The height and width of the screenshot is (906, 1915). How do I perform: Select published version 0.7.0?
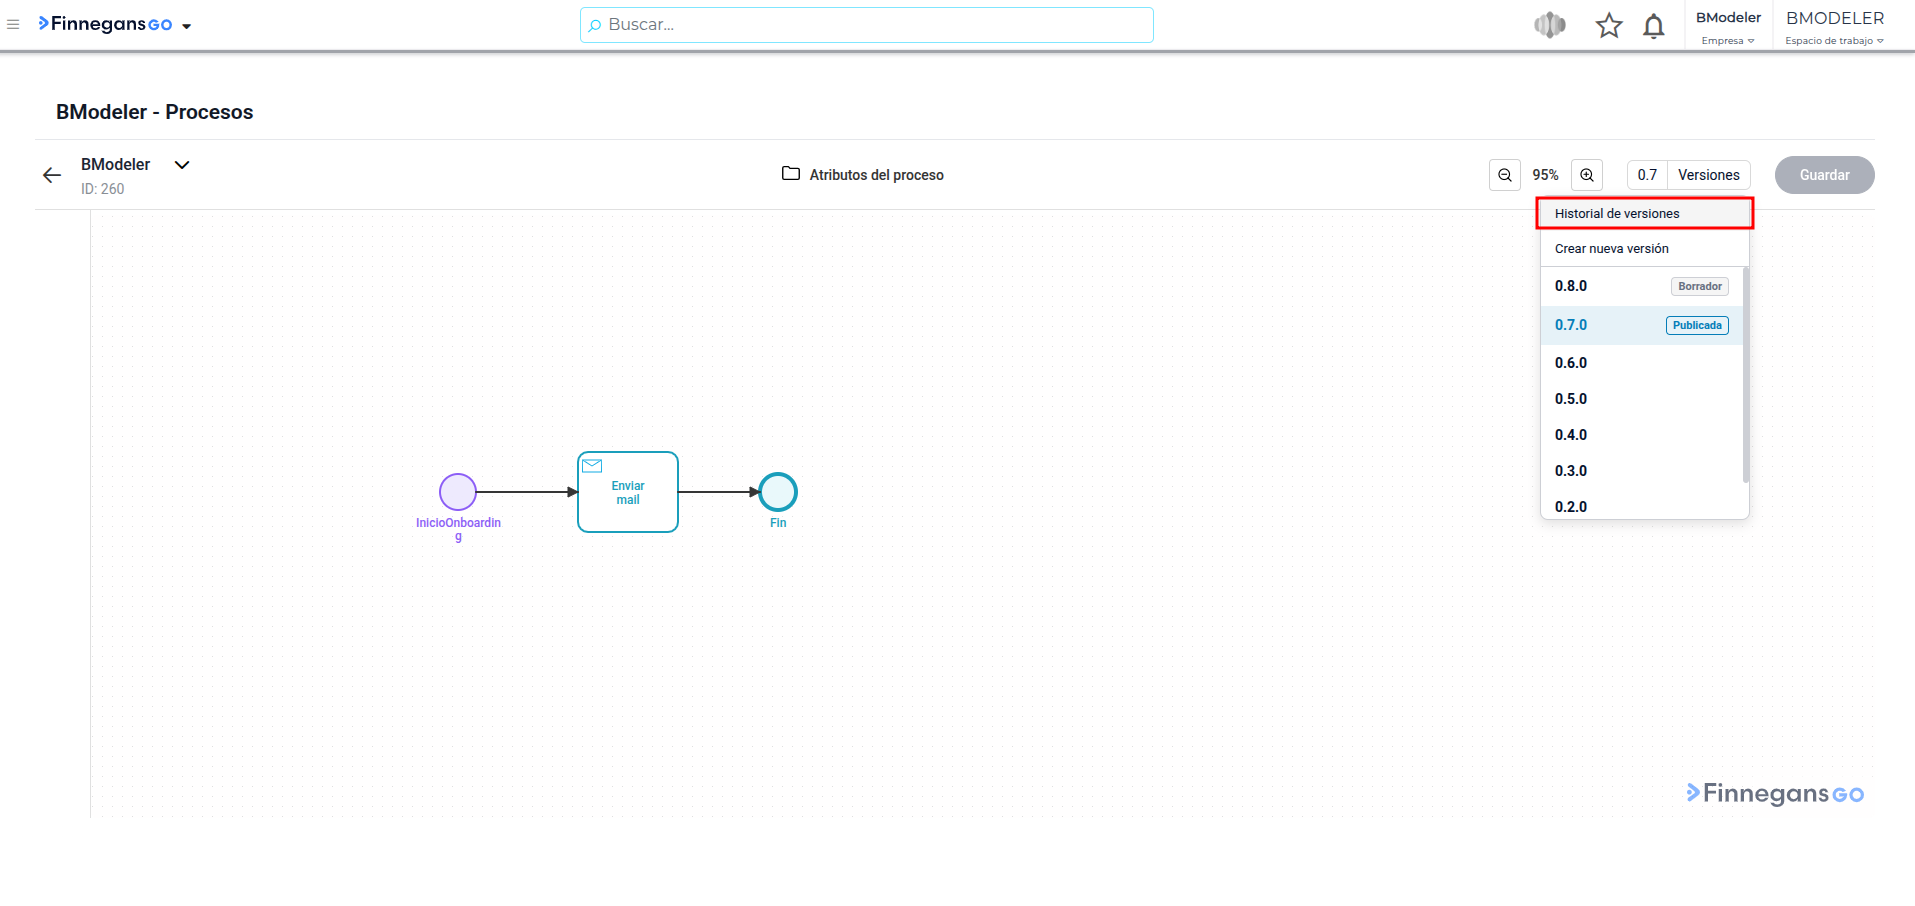[1642, 325]
